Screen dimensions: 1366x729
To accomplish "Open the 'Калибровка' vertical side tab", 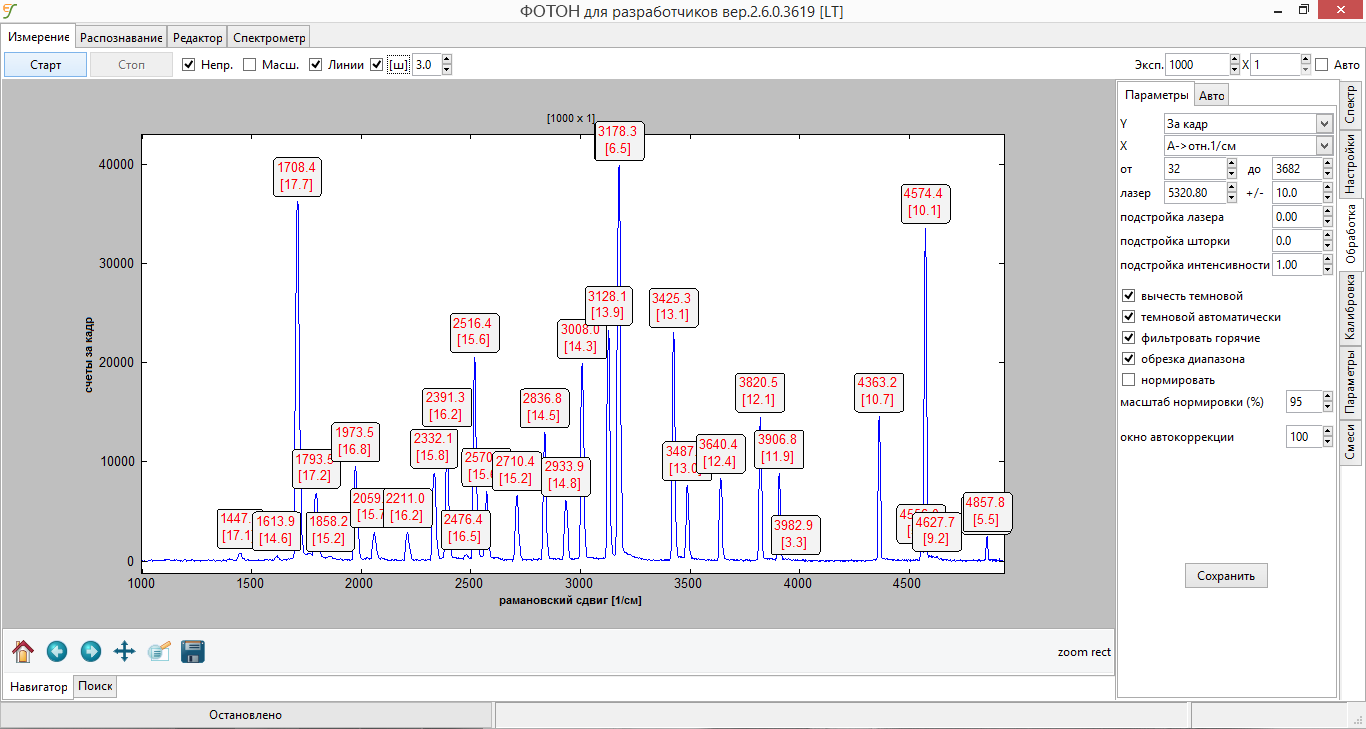I will 1351,309.
